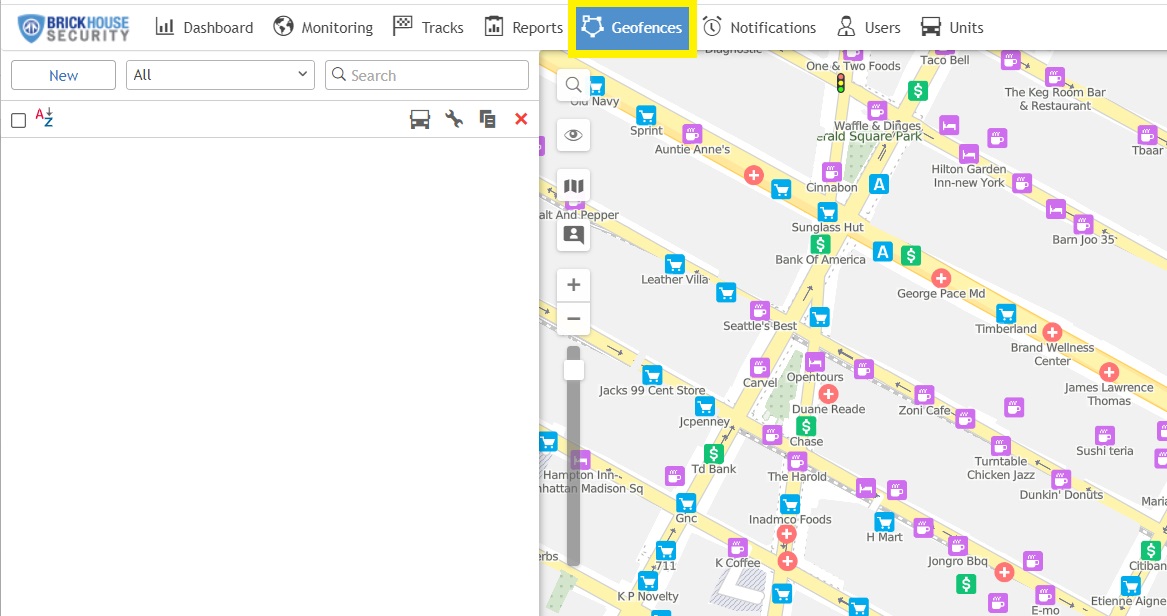Click the map zoom slider handle
Screen dimensions: 1167x616
click(573, 370)
